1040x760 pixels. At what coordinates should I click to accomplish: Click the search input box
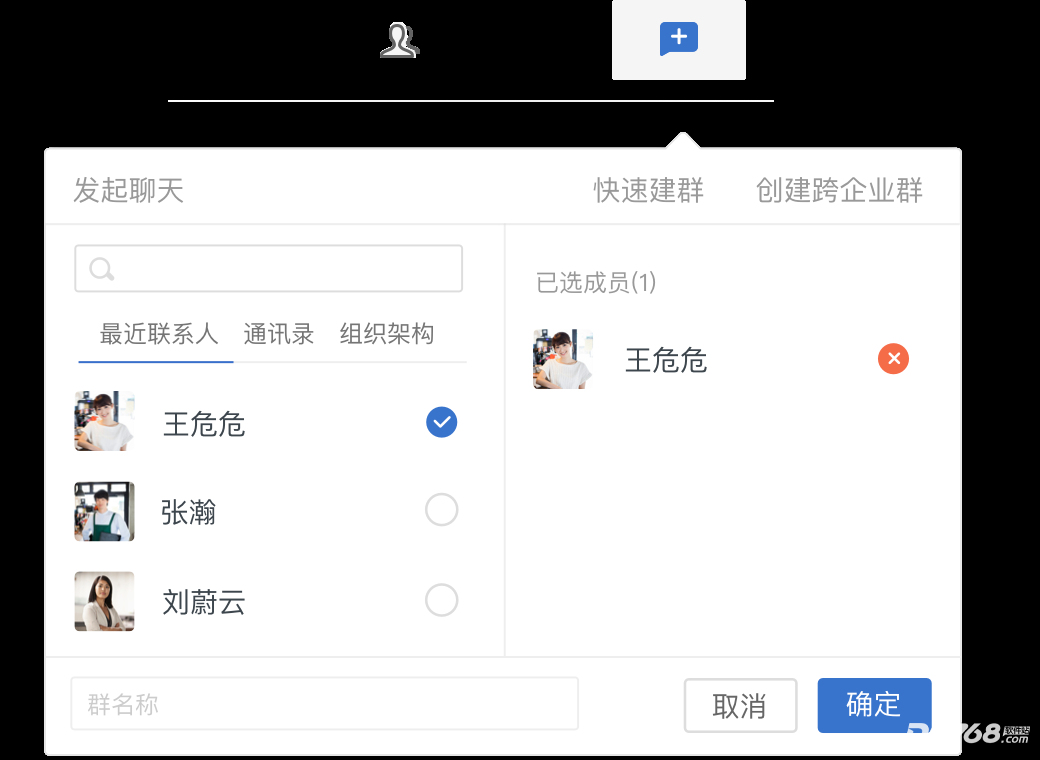click(x=268, y=268)
